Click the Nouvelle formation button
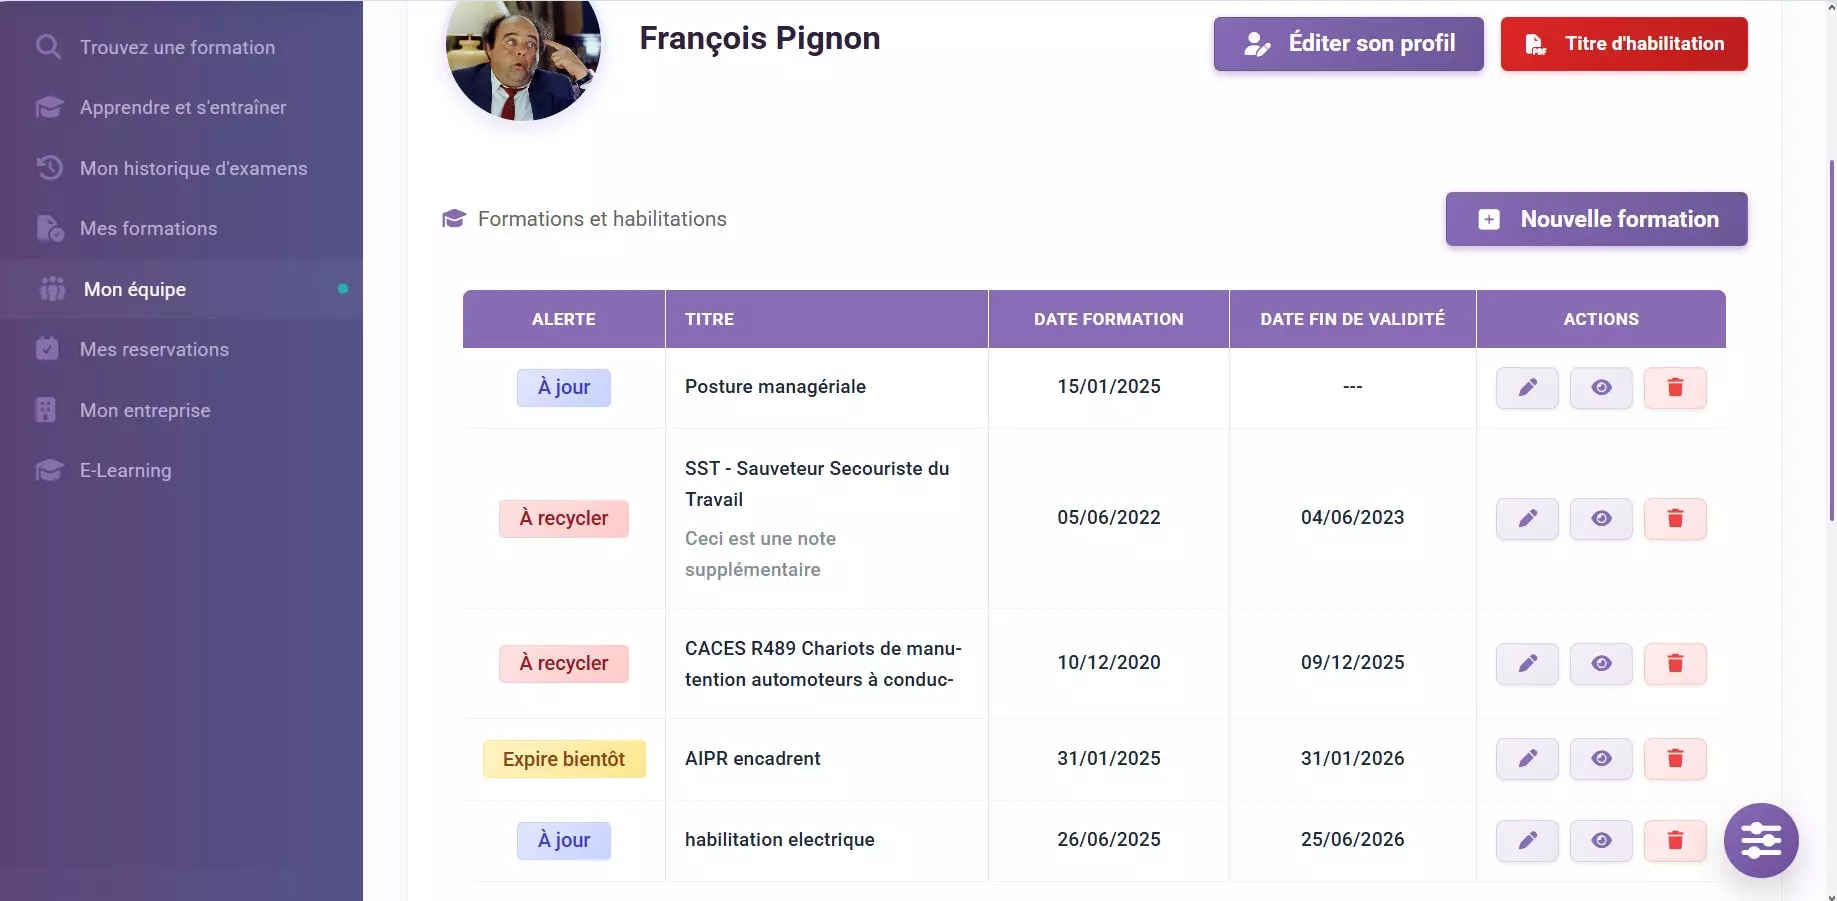This screenshot has width=1837, height=901. click(1596, 219)
